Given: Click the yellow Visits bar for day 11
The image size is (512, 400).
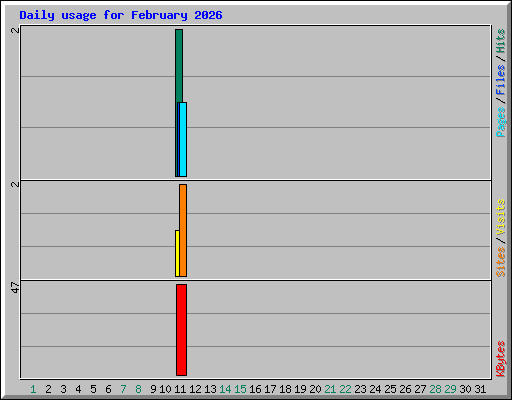Looking at the screenshot, I should click(177, 253).
